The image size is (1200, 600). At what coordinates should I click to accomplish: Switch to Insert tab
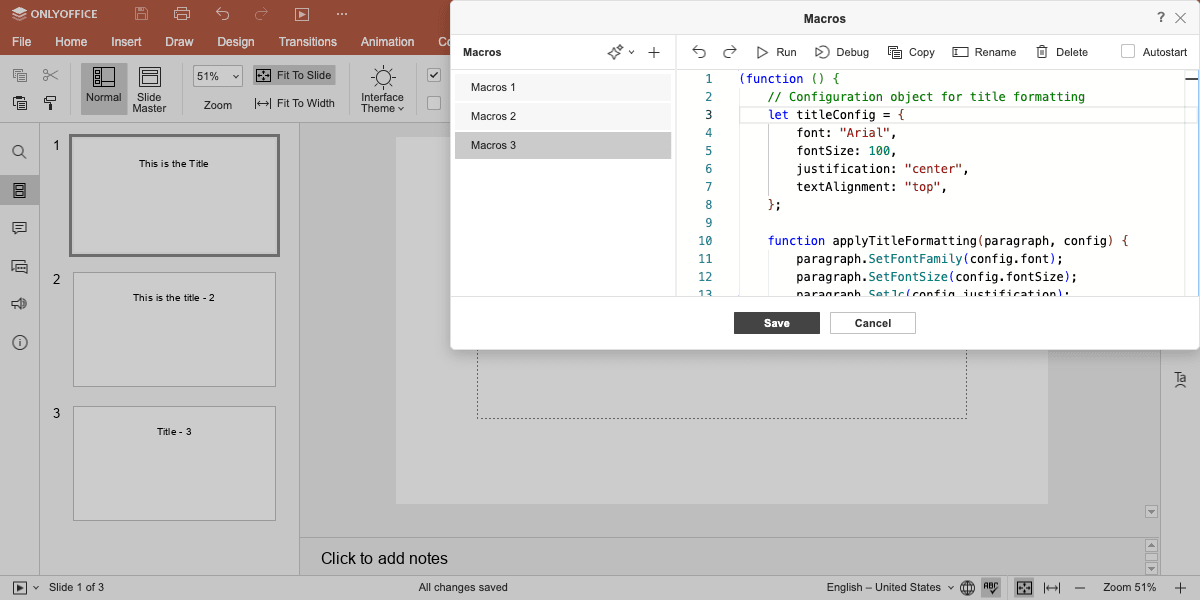(126, 42)
